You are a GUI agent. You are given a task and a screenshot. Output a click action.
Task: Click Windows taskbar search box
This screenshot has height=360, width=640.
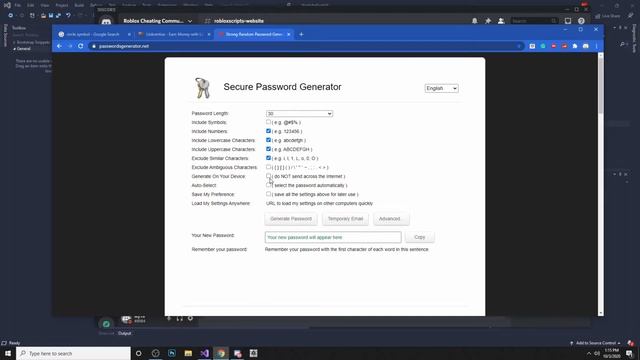point(73,353)
